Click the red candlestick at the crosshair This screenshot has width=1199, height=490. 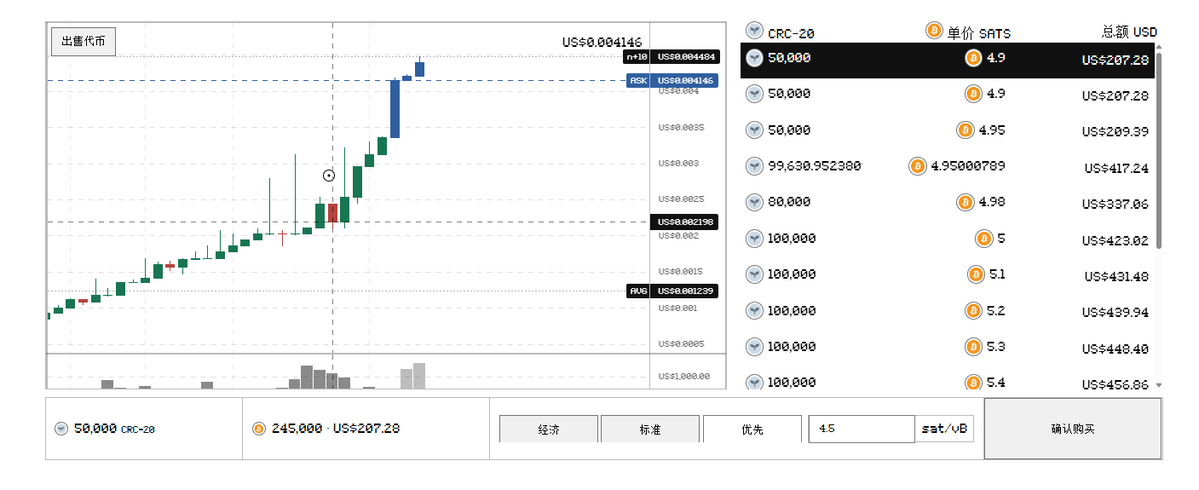click(x=333, y=213)
